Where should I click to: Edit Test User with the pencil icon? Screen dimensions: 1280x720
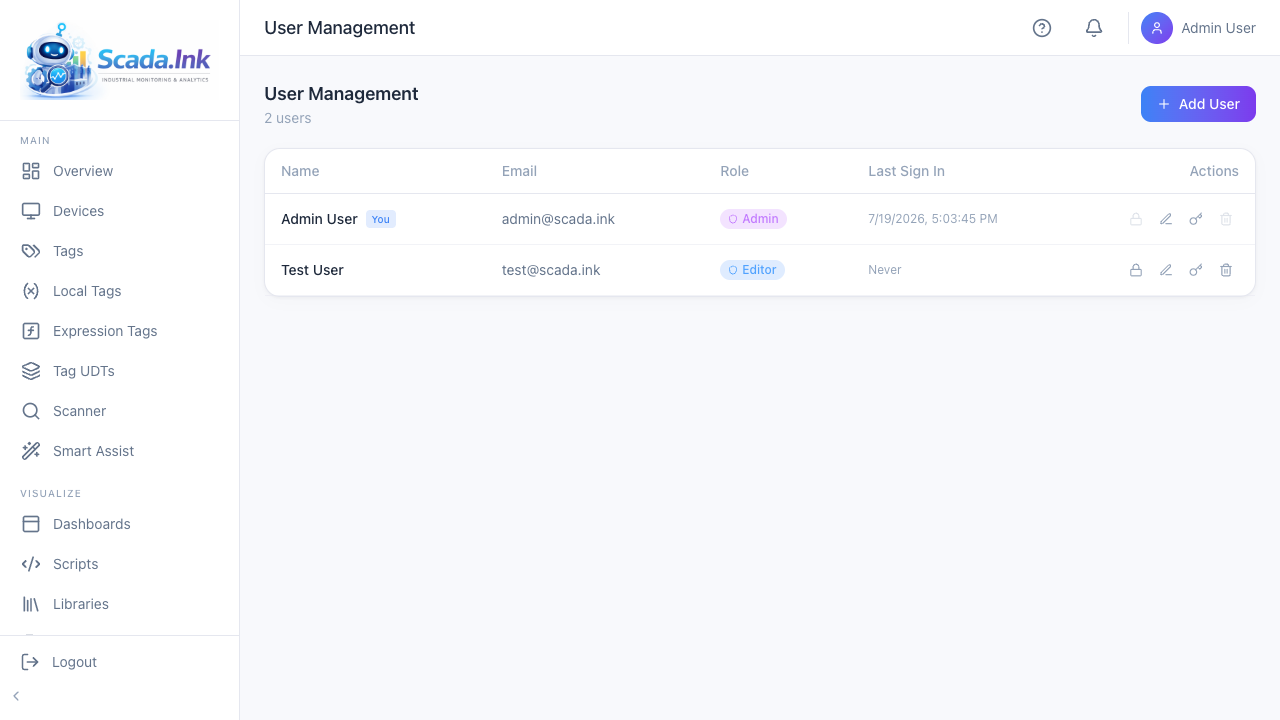1166,270
